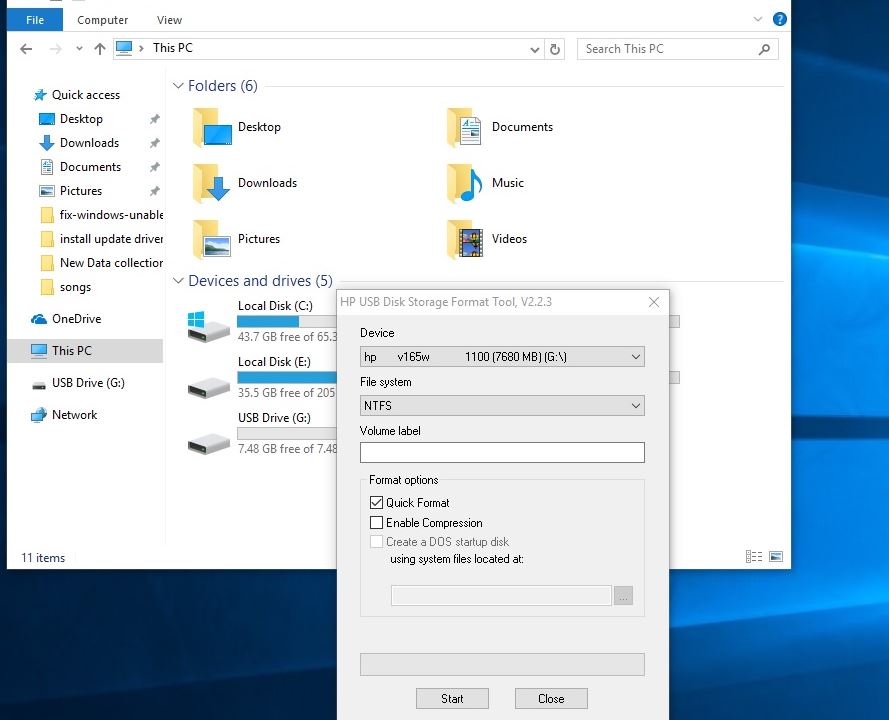Viewport: 889px width, 720px height.
Task: Open the Downloads folder icon in Folders
Action: tap(212, 183)
